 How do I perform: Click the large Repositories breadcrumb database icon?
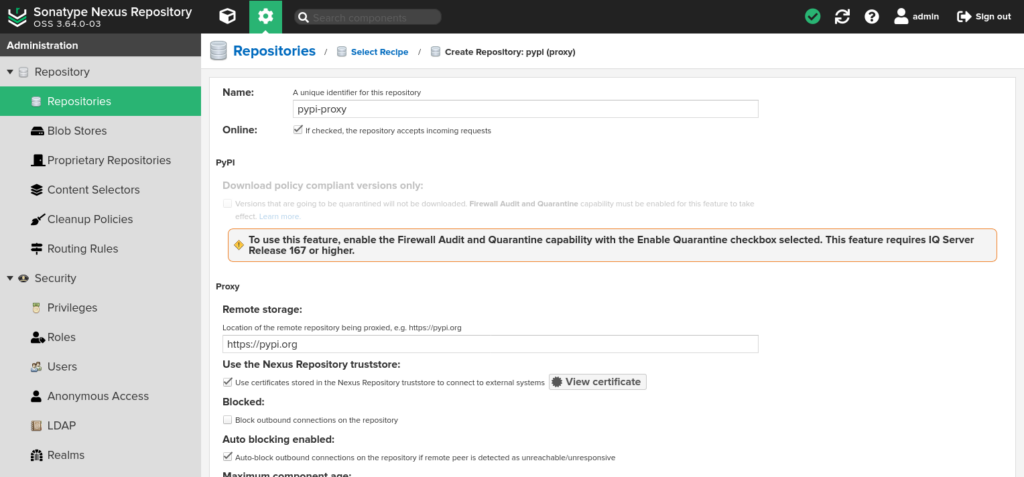pos(218,51)
